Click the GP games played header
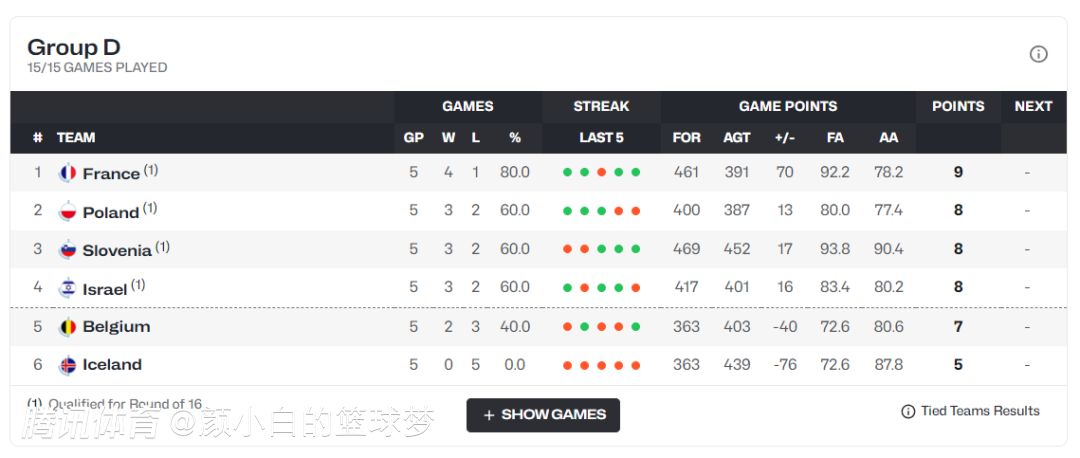The width and height of the screenshot is (1080, 458). [413, 138]
